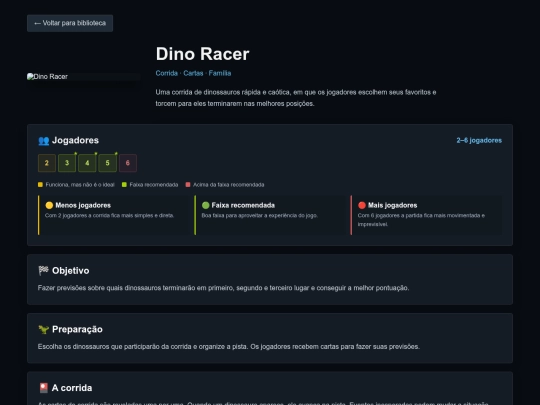540x405 pixels.
Task: Click the Menos jogadores card title
Action: tap(83, 205)
